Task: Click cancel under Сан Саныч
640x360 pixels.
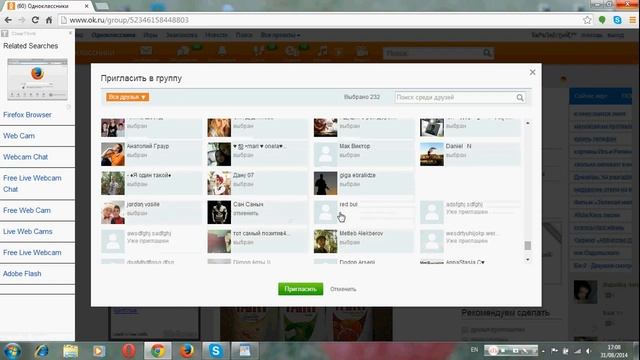Action: pyautogui.click(x=245, y=213)
